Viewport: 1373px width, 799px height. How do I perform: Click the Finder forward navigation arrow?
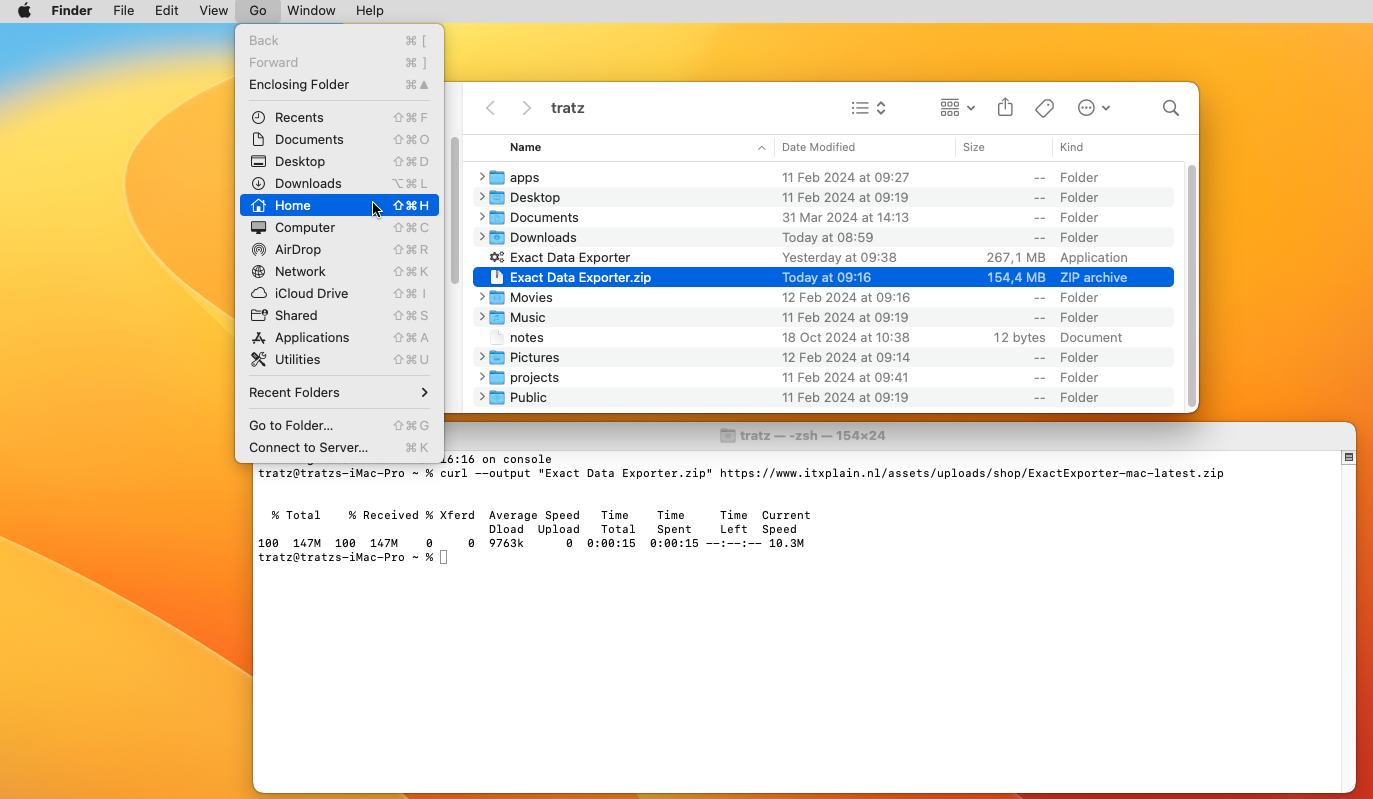point(526,108)
